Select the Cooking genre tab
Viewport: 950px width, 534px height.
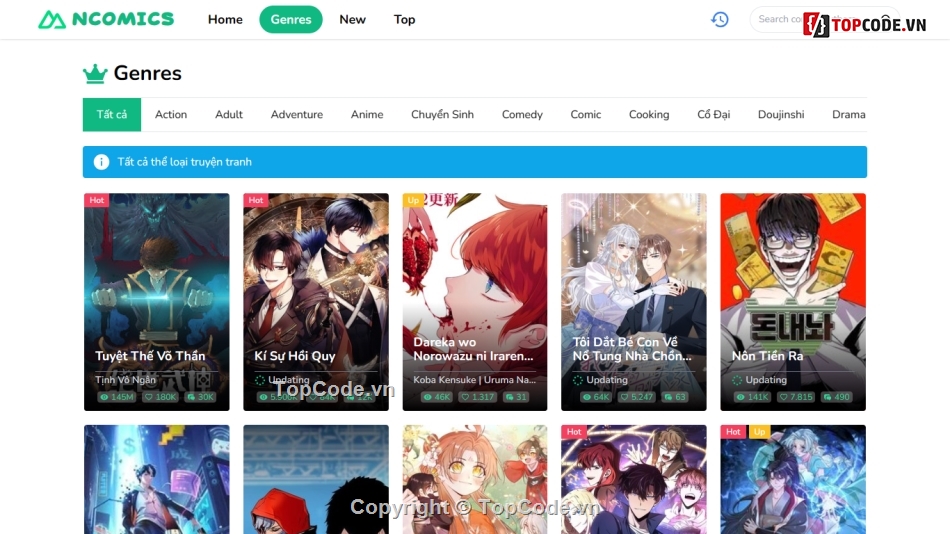(649, 115)
